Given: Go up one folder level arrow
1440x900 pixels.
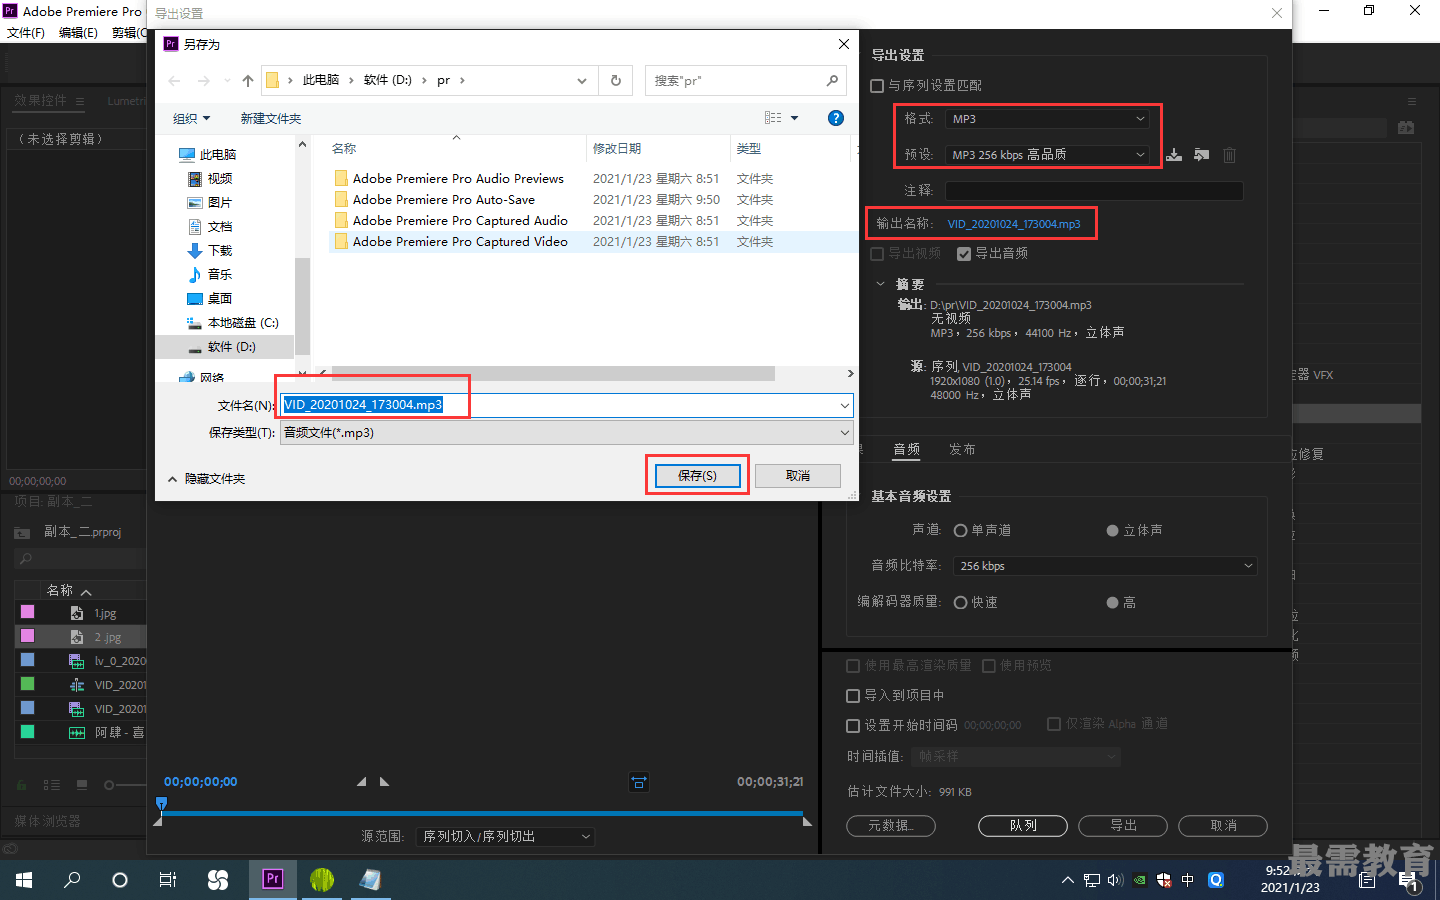Looking at the screenshot, I should point(248,81).
